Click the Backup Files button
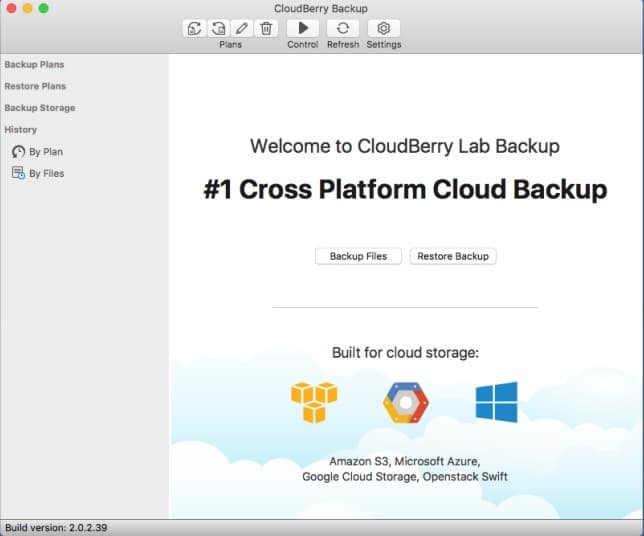 358,256
